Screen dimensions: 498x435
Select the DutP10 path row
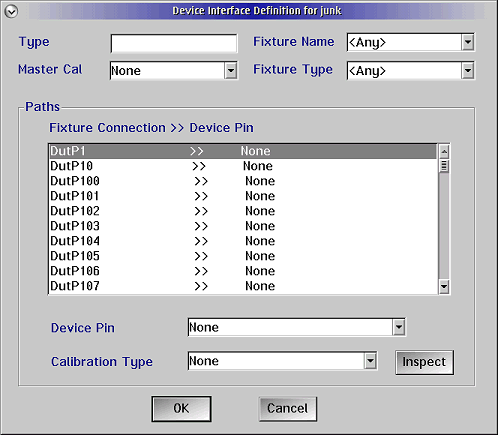tap(243, 166)
